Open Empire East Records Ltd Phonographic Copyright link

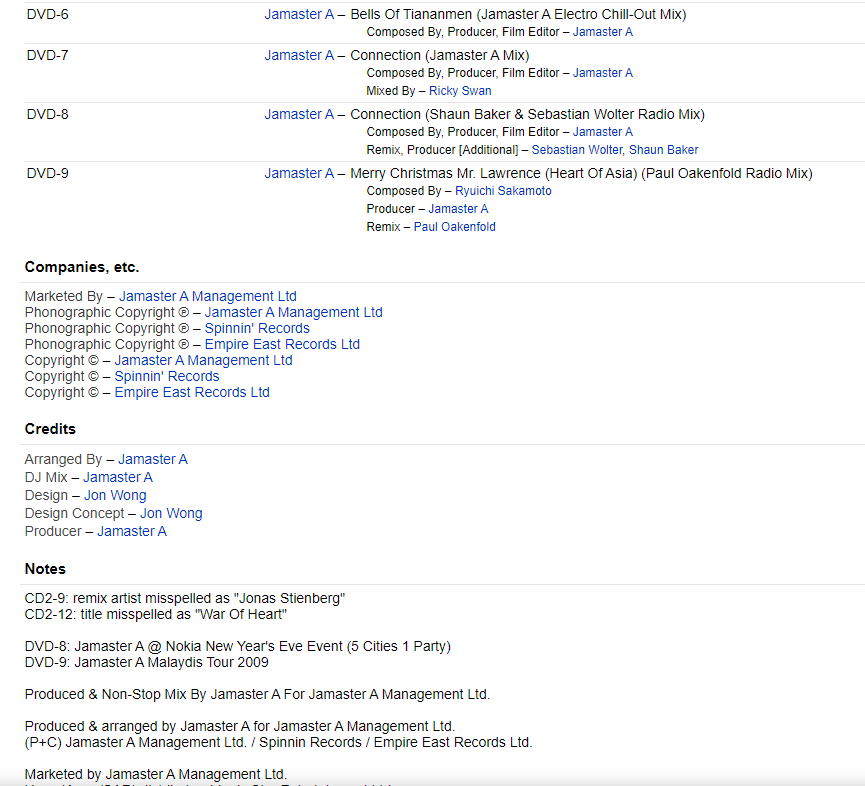click(x=282, y=344)
